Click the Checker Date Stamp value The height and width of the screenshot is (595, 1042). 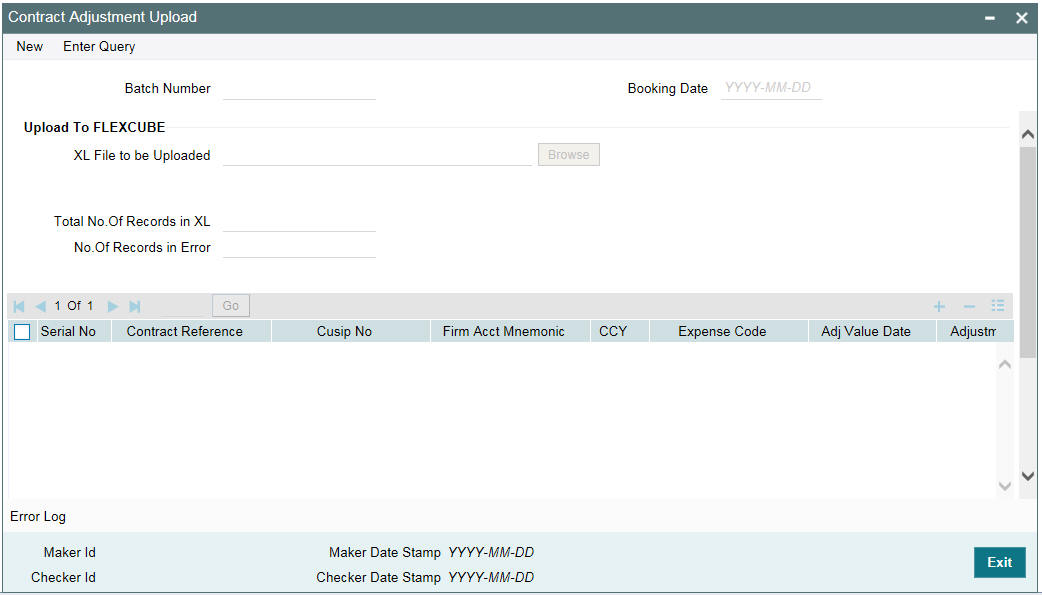(x=491, y=578)
